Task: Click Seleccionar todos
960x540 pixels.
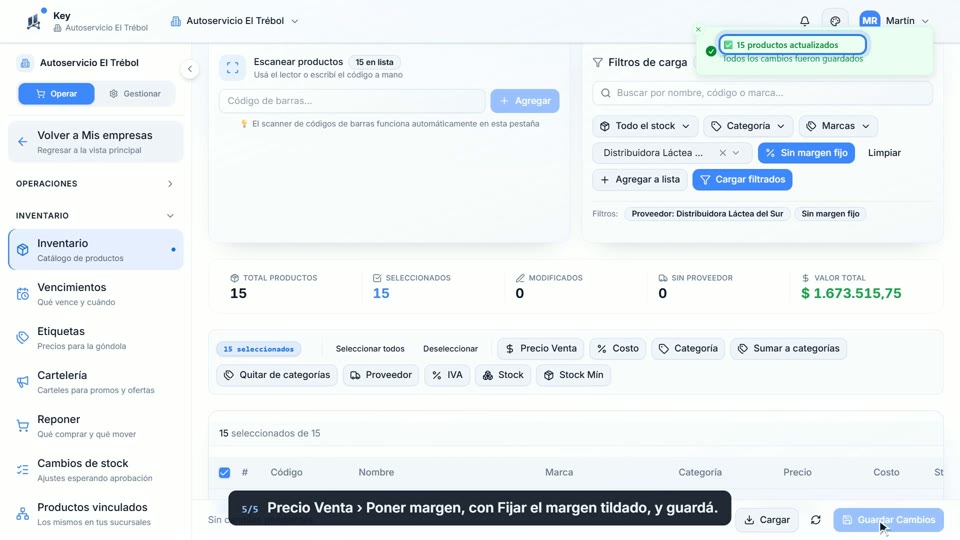Action: (x=370, y=349)
